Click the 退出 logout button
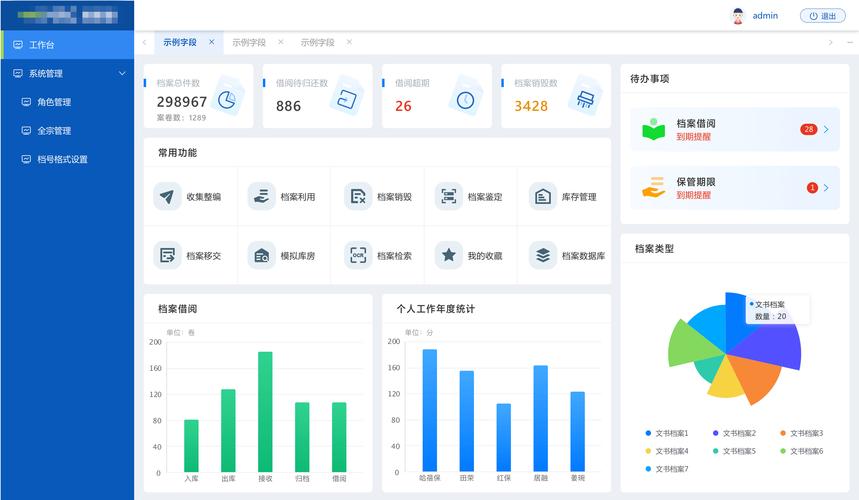The image size is (859, 500). click(x=822, y=16)
